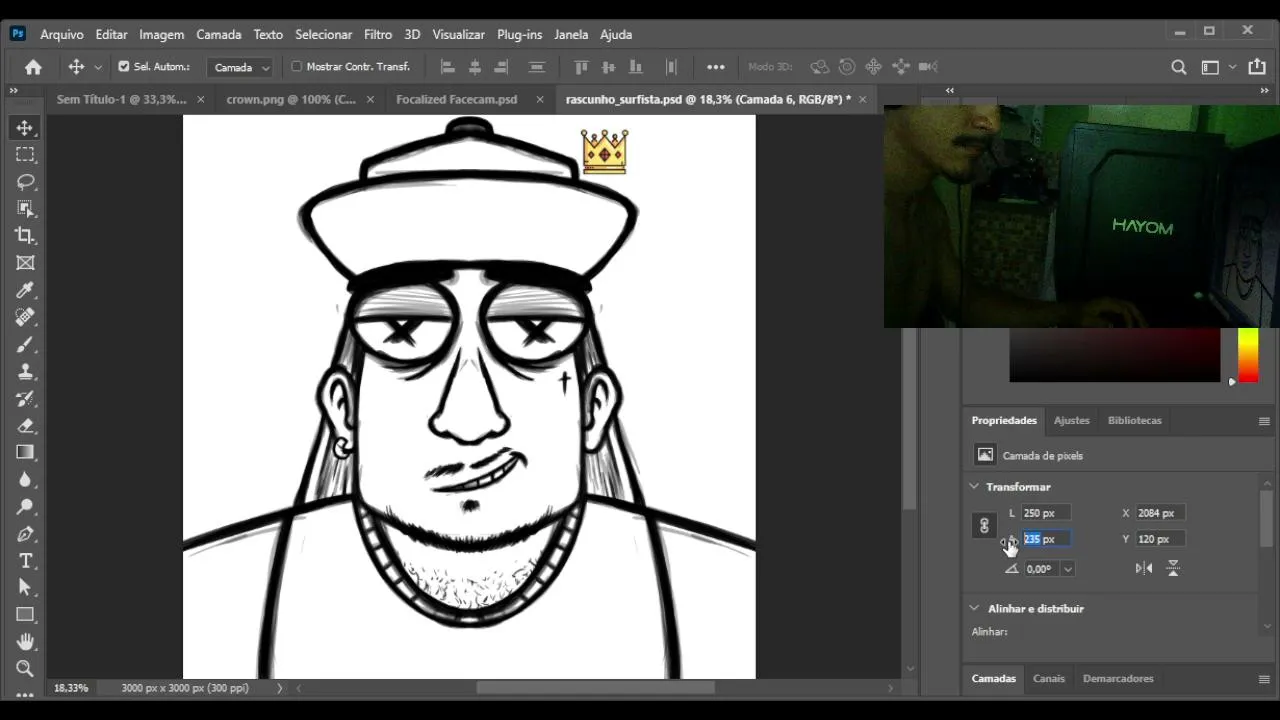Open the Arquivo menu
The height and width of the screenshot is (720, 1280).
[62, 34]
